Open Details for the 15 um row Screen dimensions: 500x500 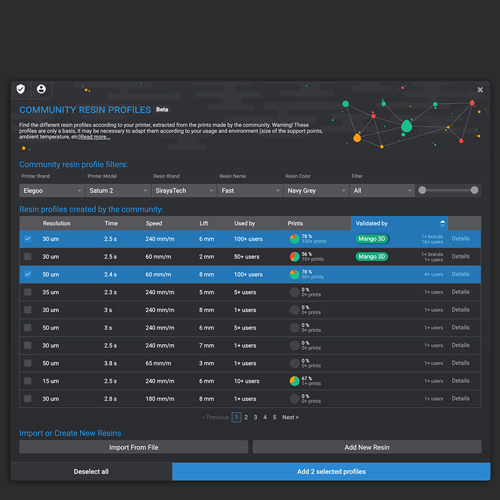460,381
